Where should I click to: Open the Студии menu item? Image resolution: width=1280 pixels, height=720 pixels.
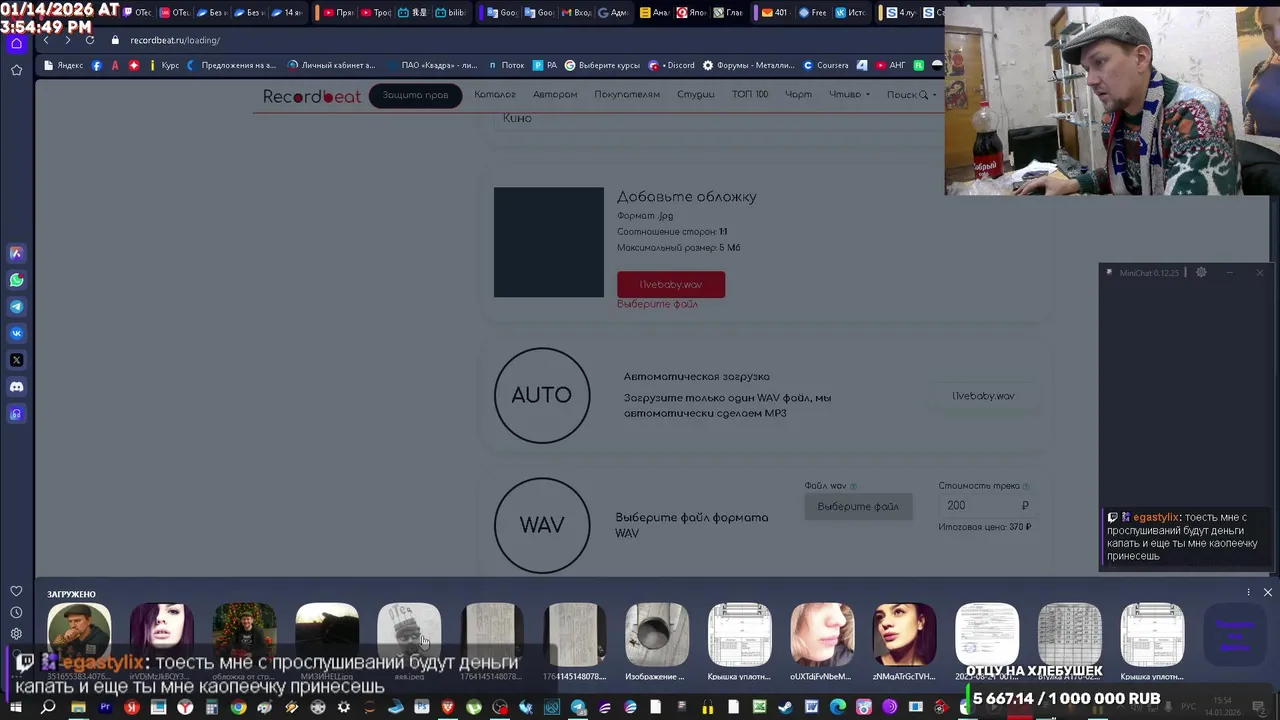(695, 95)
